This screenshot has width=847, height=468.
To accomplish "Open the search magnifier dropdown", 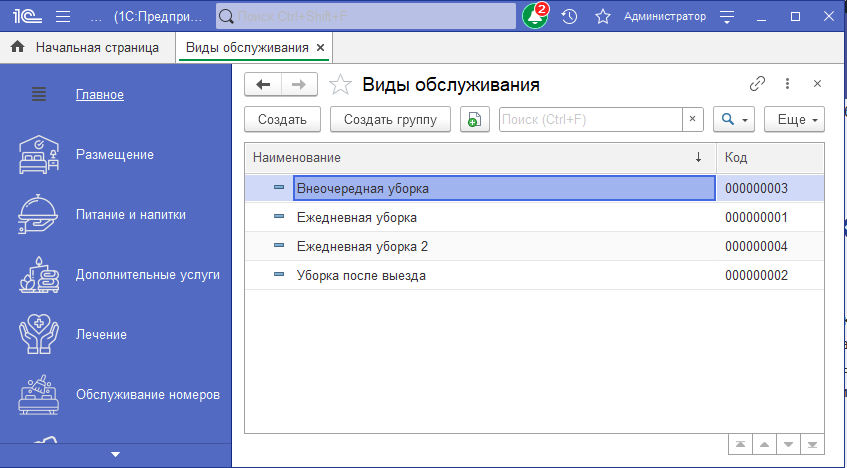I will tap(734, 120).
